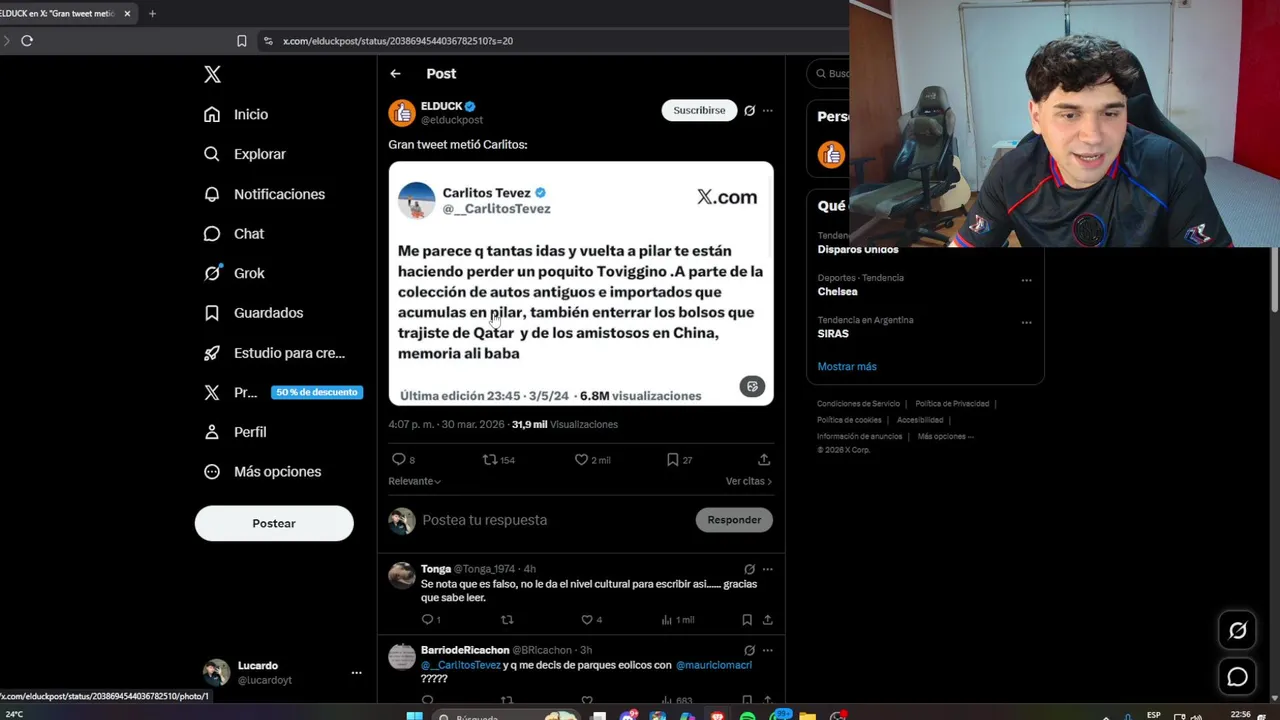Reload the page in the browser
This screenshot has height=720, width=1280.
pos(27,41)
